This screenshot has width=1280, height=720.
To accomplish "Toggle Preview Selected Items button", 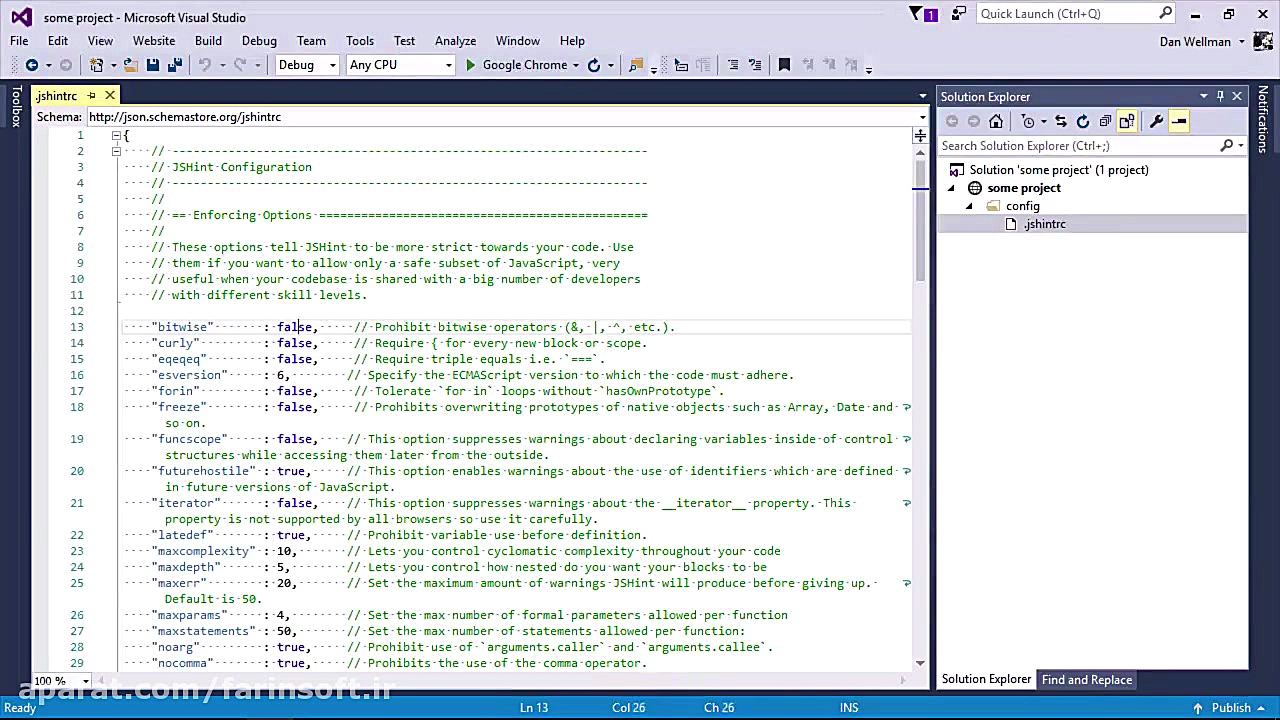I will coord(1179,121).
